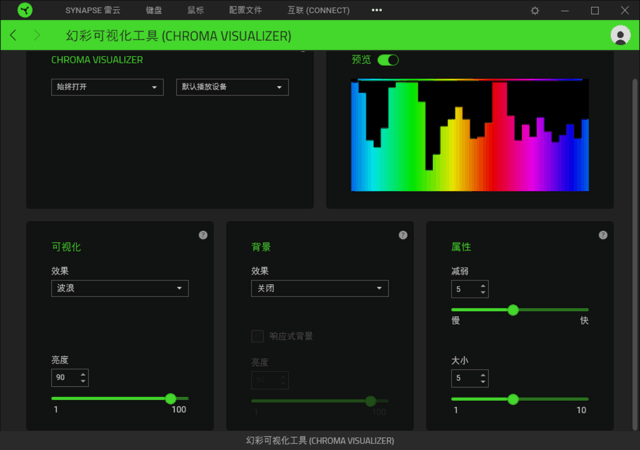Screen dimensions: 640x450
Task: Open the 始终打开 dropdown
Action: click(x=107, y=87)
